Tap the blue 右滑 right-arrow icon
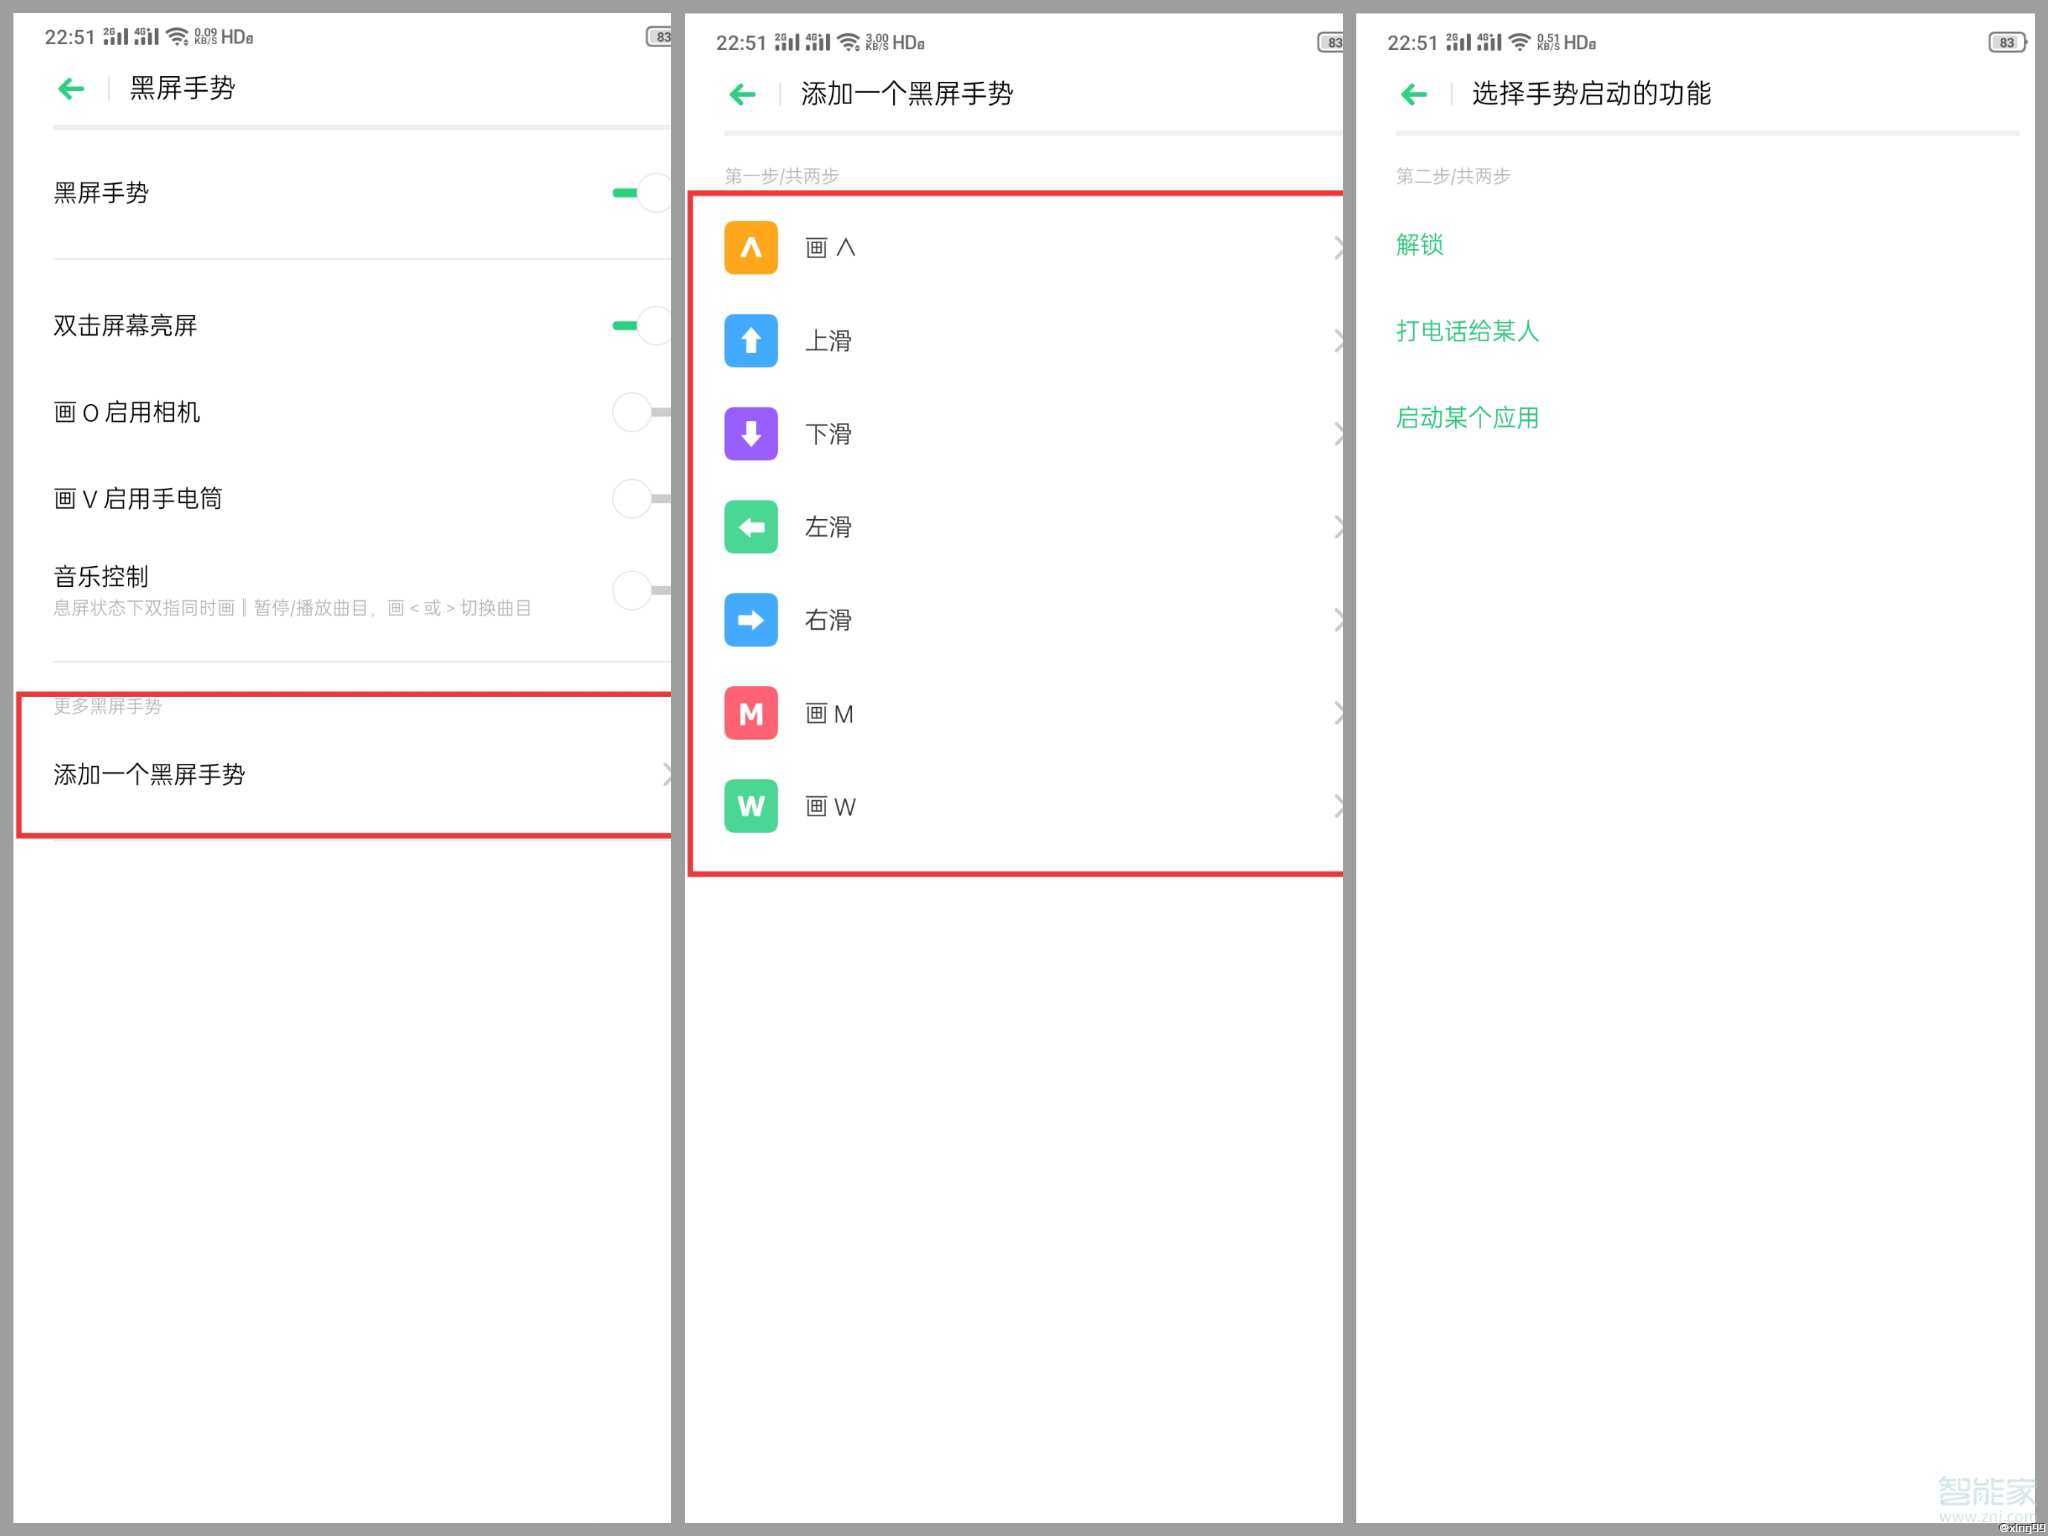Screen dimensions: 2048x1536 point(751,620)
